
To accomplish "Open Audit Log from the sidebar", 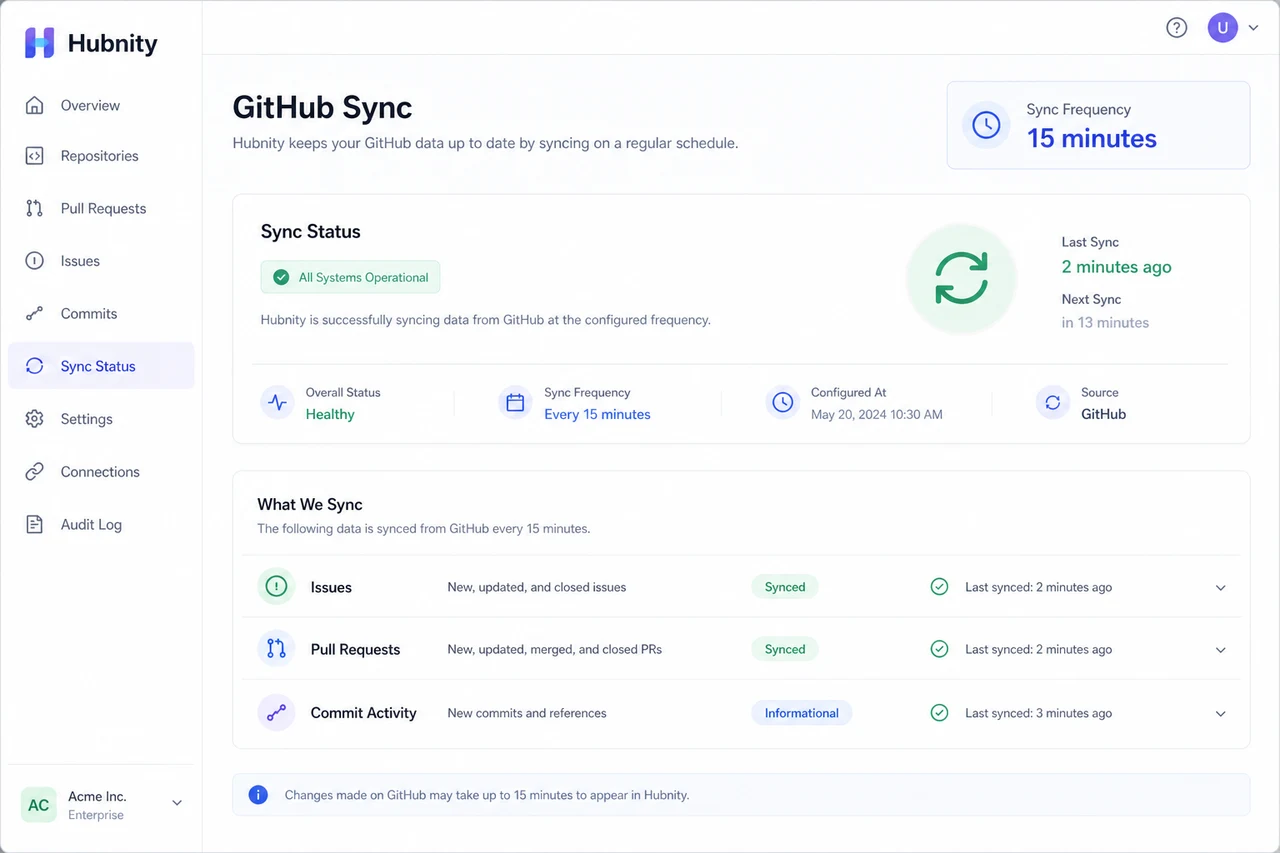I will tap(101, 524).
